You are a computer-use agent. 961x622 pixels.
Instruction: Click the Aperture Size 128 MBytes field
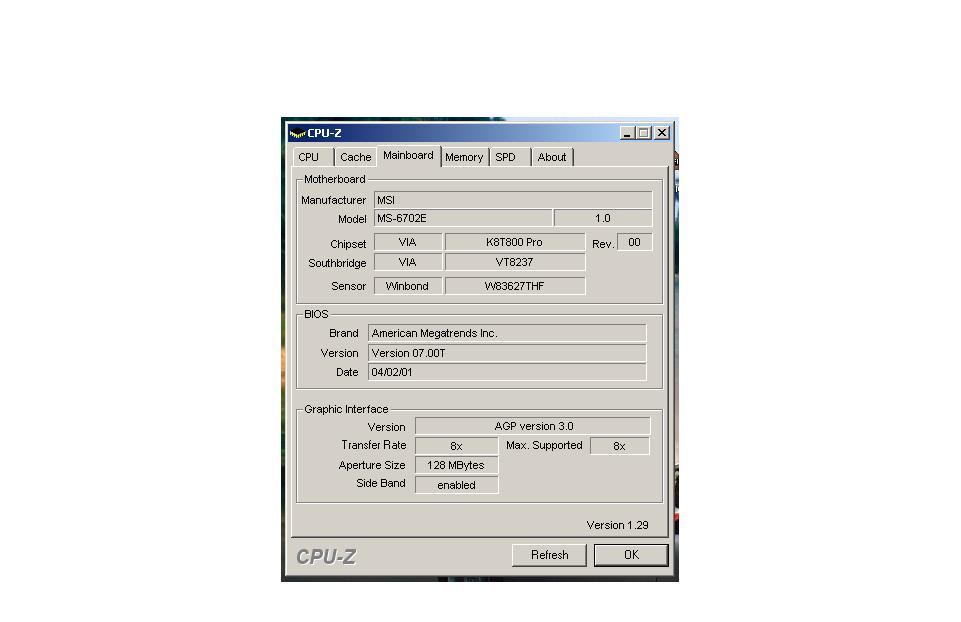[x=457, y=465]
